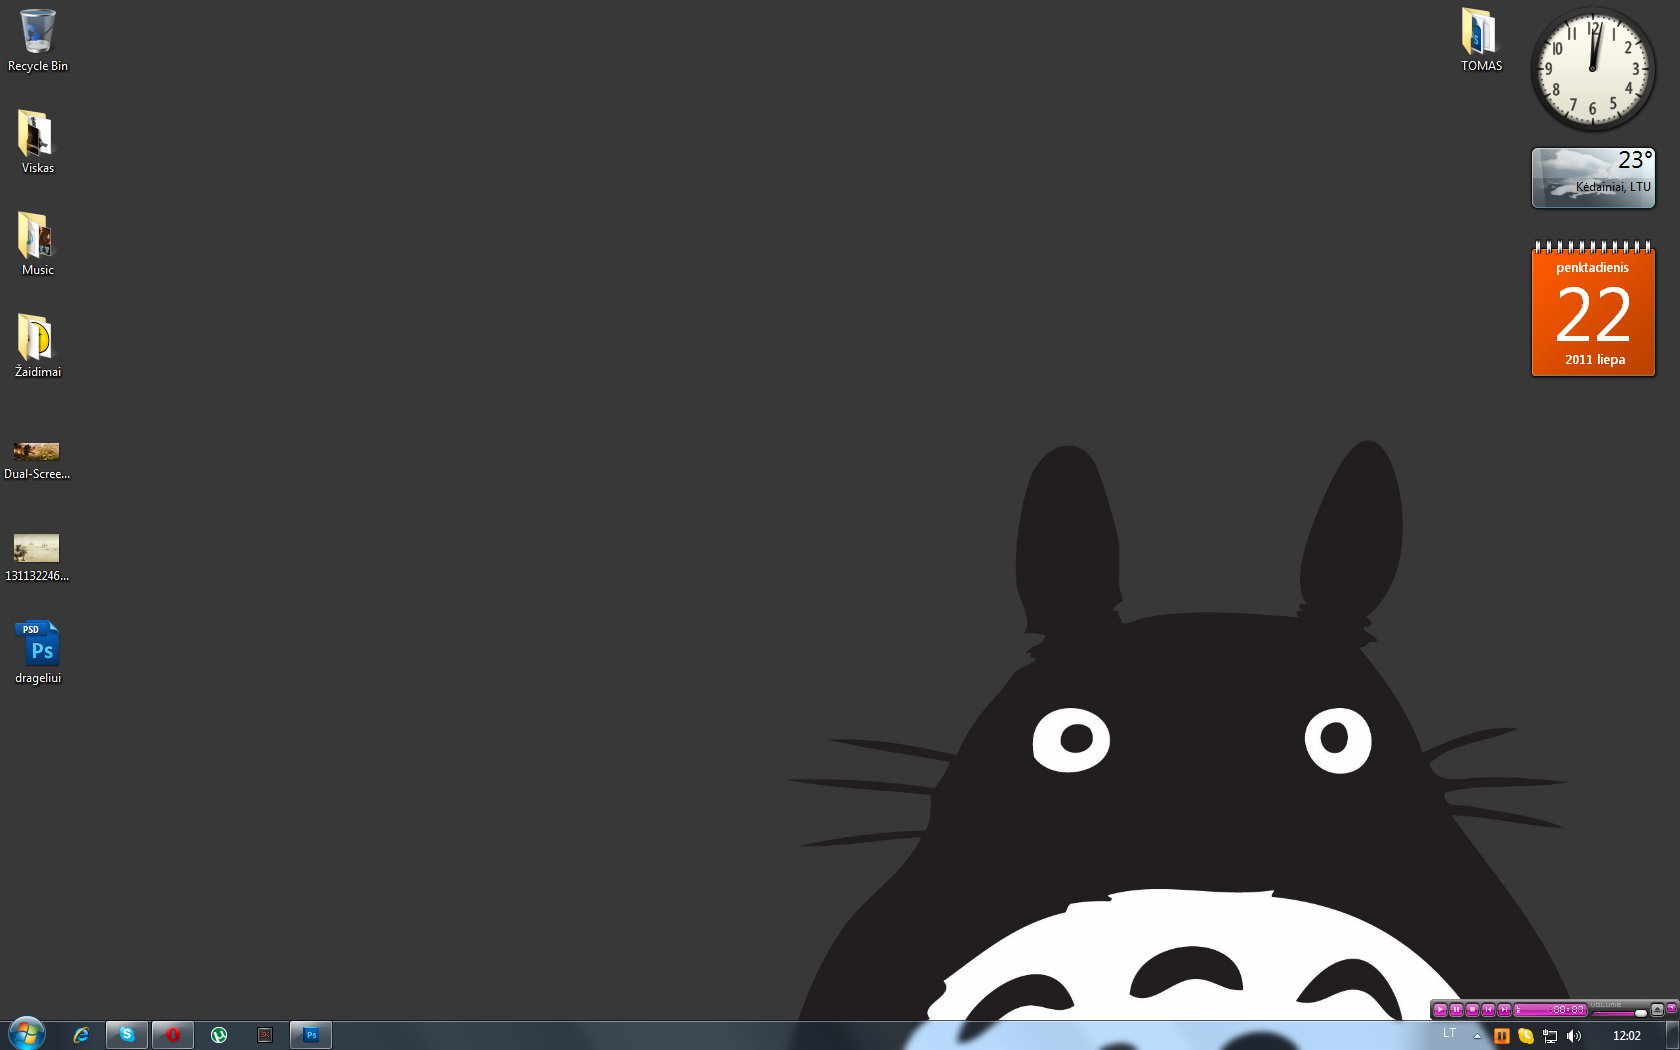Click the 12:02 taskbar clock
Viewport: 1680px width, 1050px height.
1627,1036
